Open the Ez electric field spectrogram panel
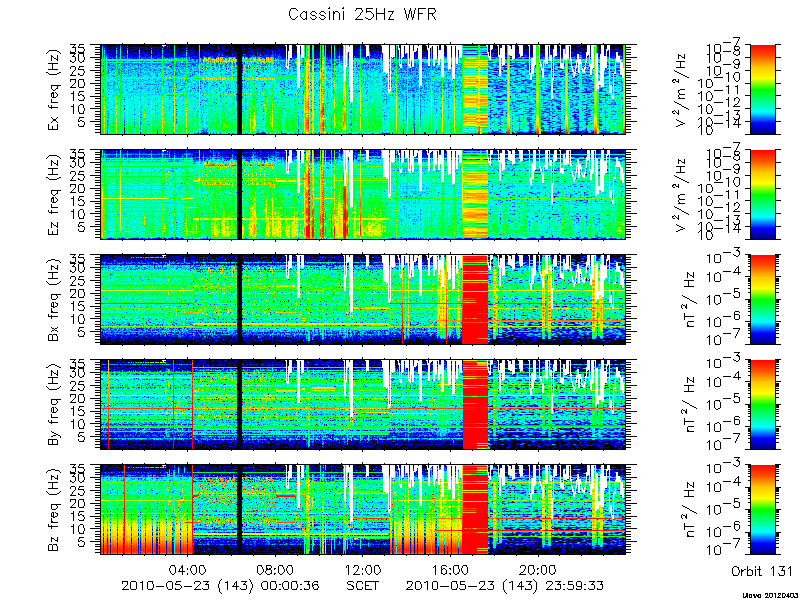The height and width of the screenshot is (600, 800). (x=363, y=194)
